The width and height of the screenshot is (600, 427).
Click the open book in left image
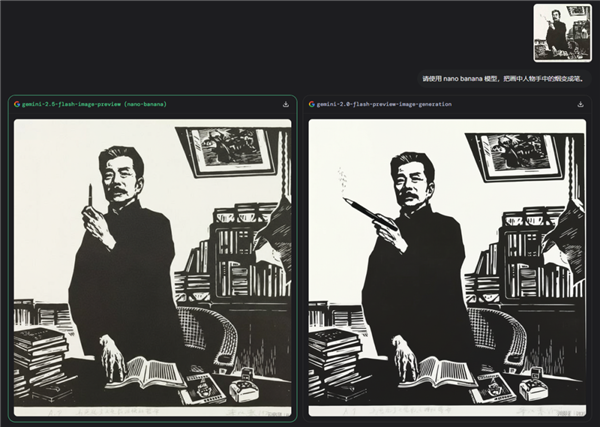click(x=146, y=372)
